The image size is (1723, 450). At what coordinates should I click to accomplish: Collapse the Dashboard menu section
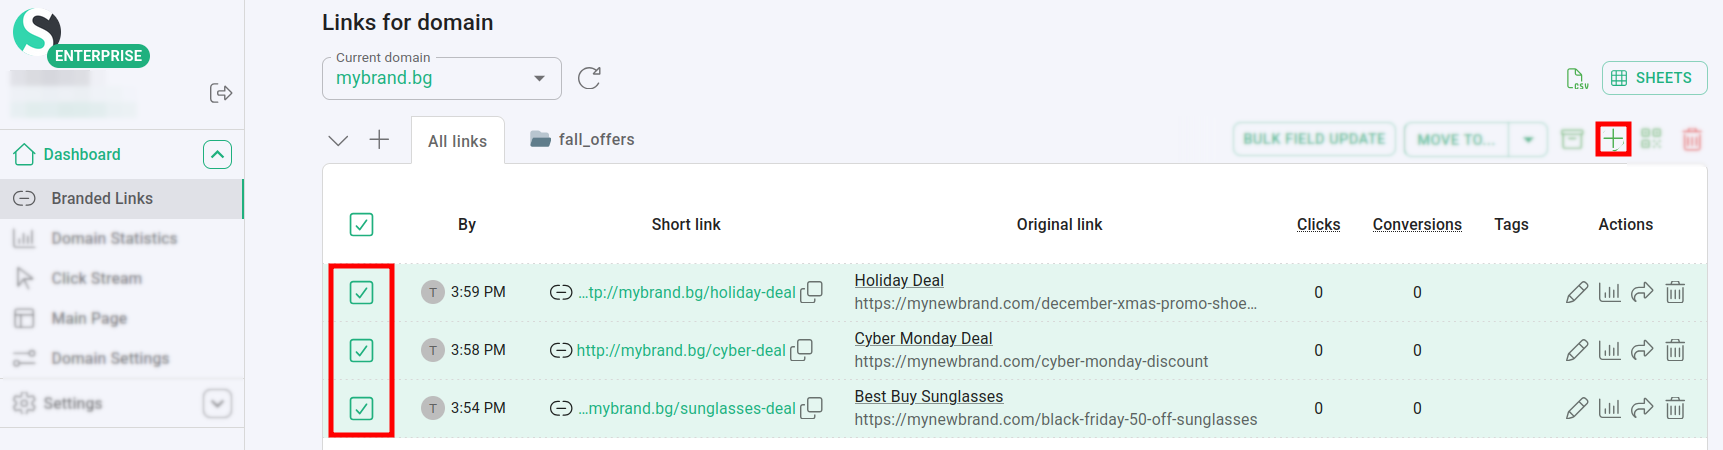pos(217,154)
